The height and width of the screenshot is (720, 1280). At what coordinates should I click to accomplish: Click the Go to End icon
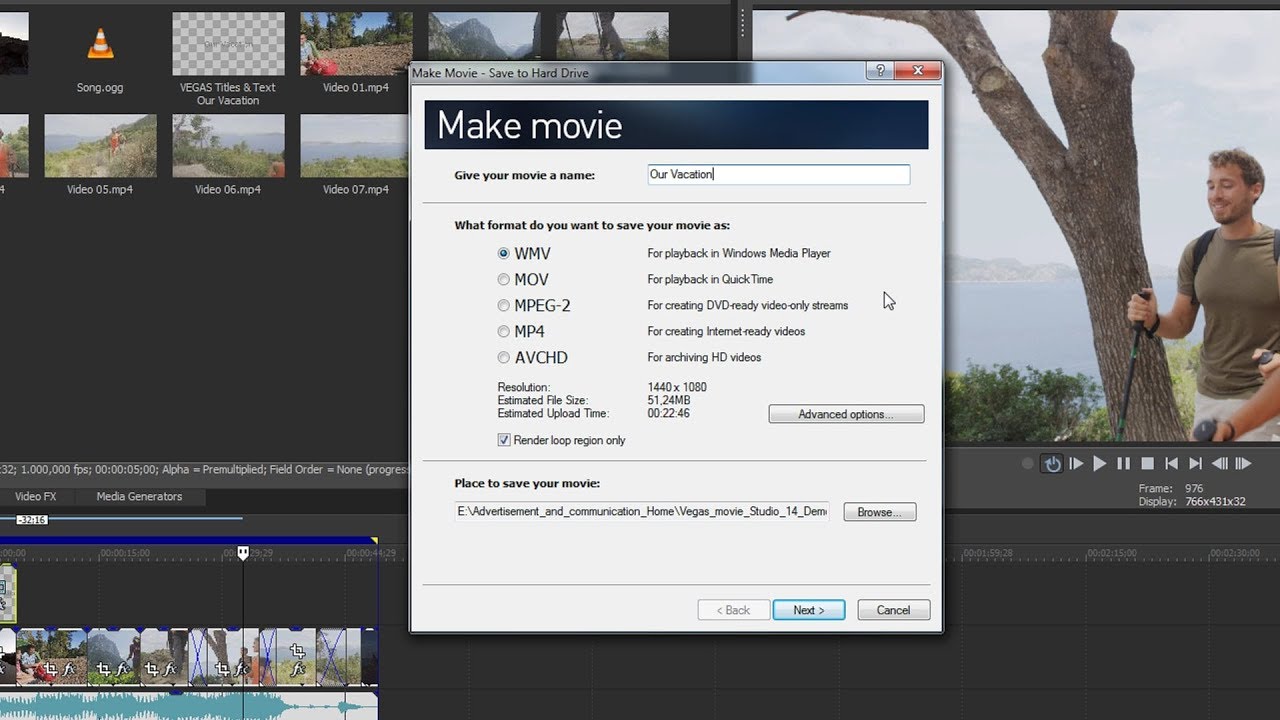pyautogui.click(x=1196, y=464)
